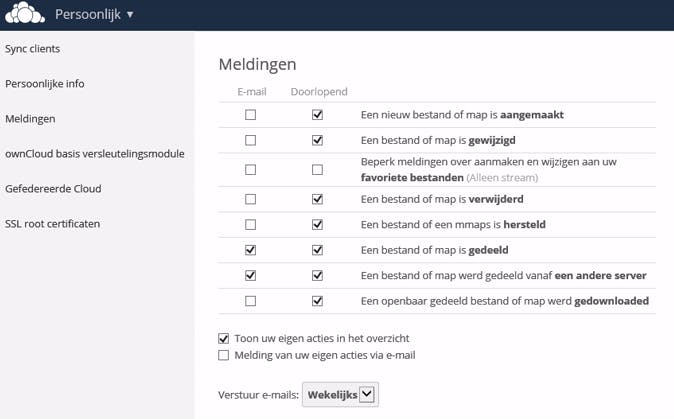Expand the Verstuur e-mails frequency dropdown
The height and width of the screenshot is (419, 674).
click(x=341, y=395)
